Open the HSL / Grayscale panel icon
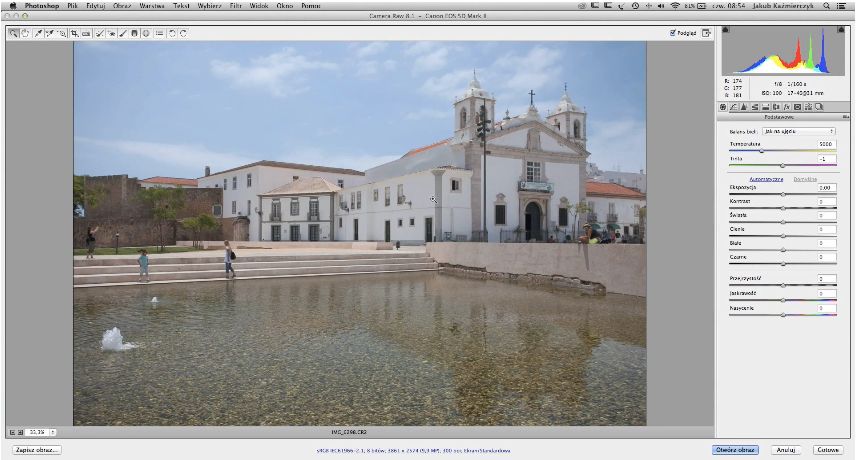The width and height of the screenshot is (856, 460). pos(755,107)
